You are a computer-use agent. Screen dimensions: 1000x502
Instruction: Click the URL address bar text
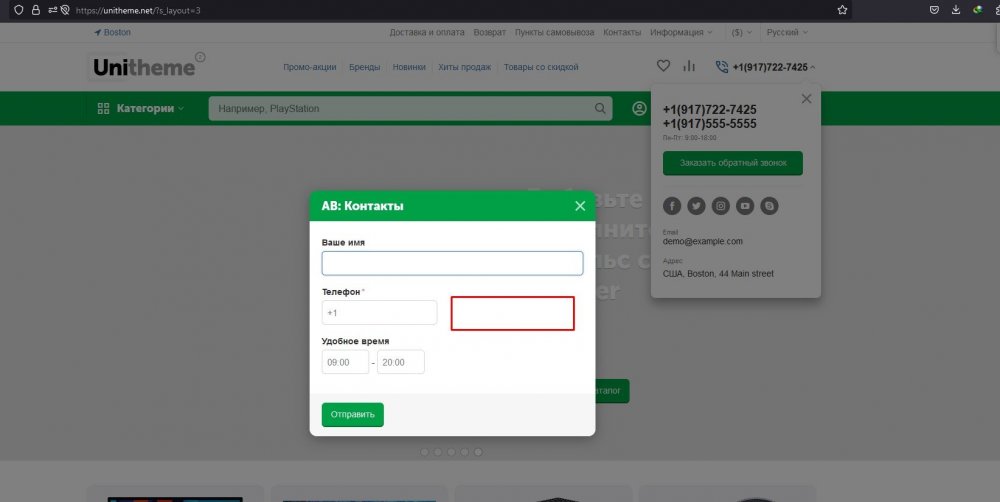(138, 10)
